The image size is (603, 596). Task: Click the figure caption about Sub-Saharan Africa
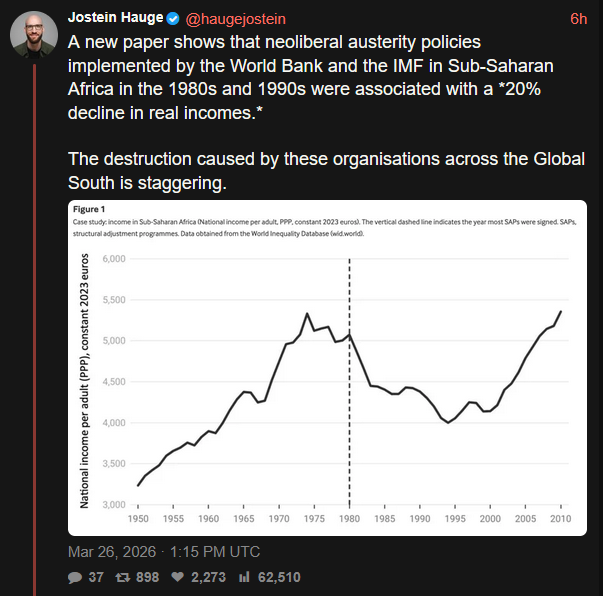[330, 227]
